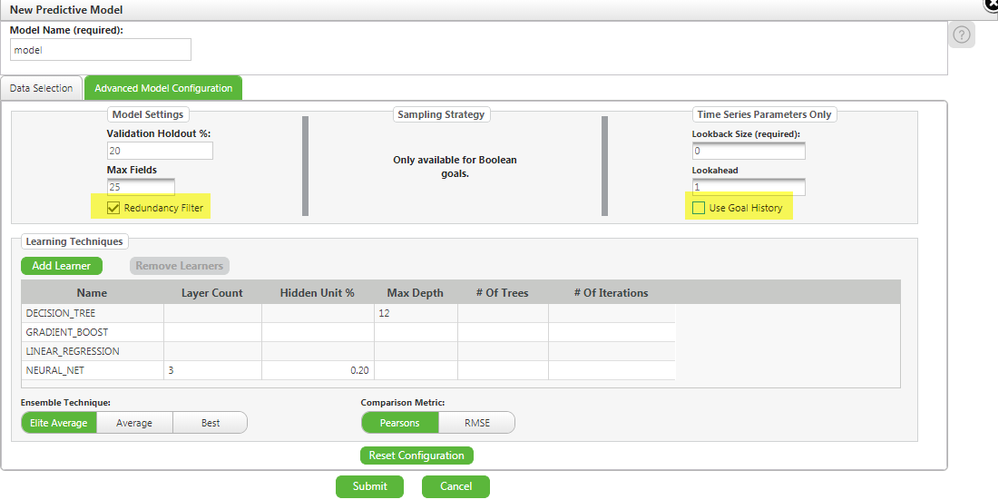Open the Advanced Model Configuration tab
The width and height of the screenshot is (998, 500).
163,88
